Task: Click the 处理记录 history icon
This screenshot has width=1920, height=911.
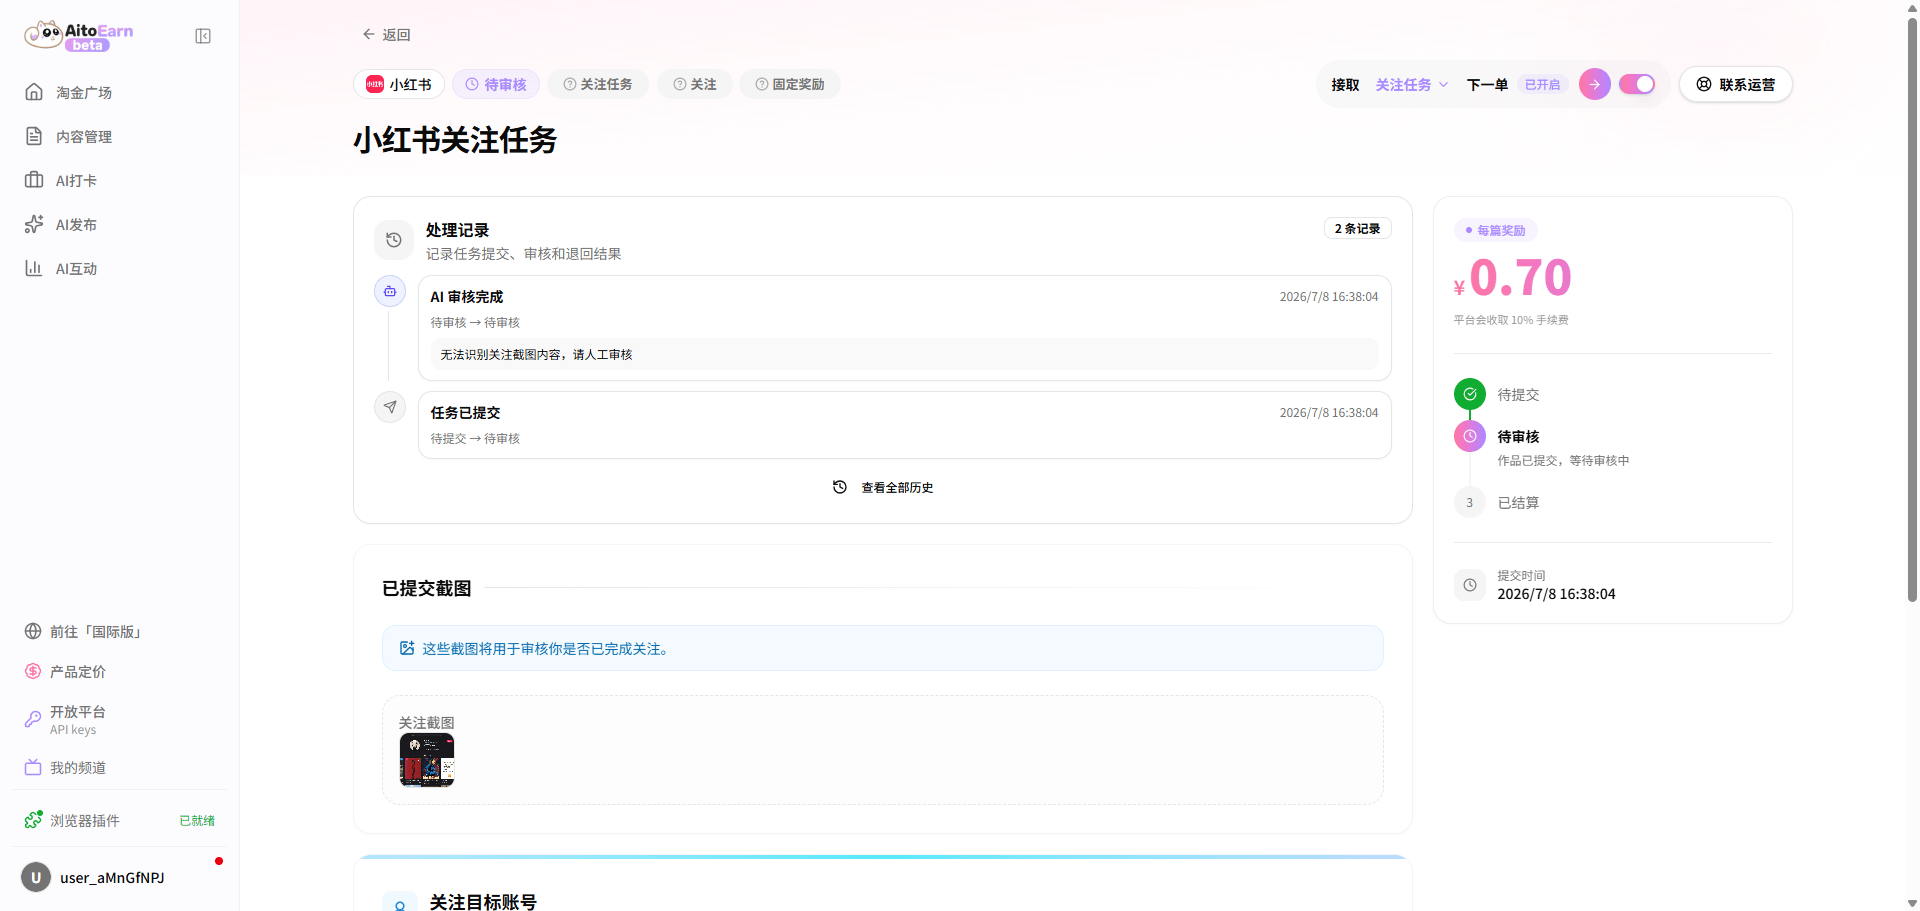Action: click(x=394, y=240)
